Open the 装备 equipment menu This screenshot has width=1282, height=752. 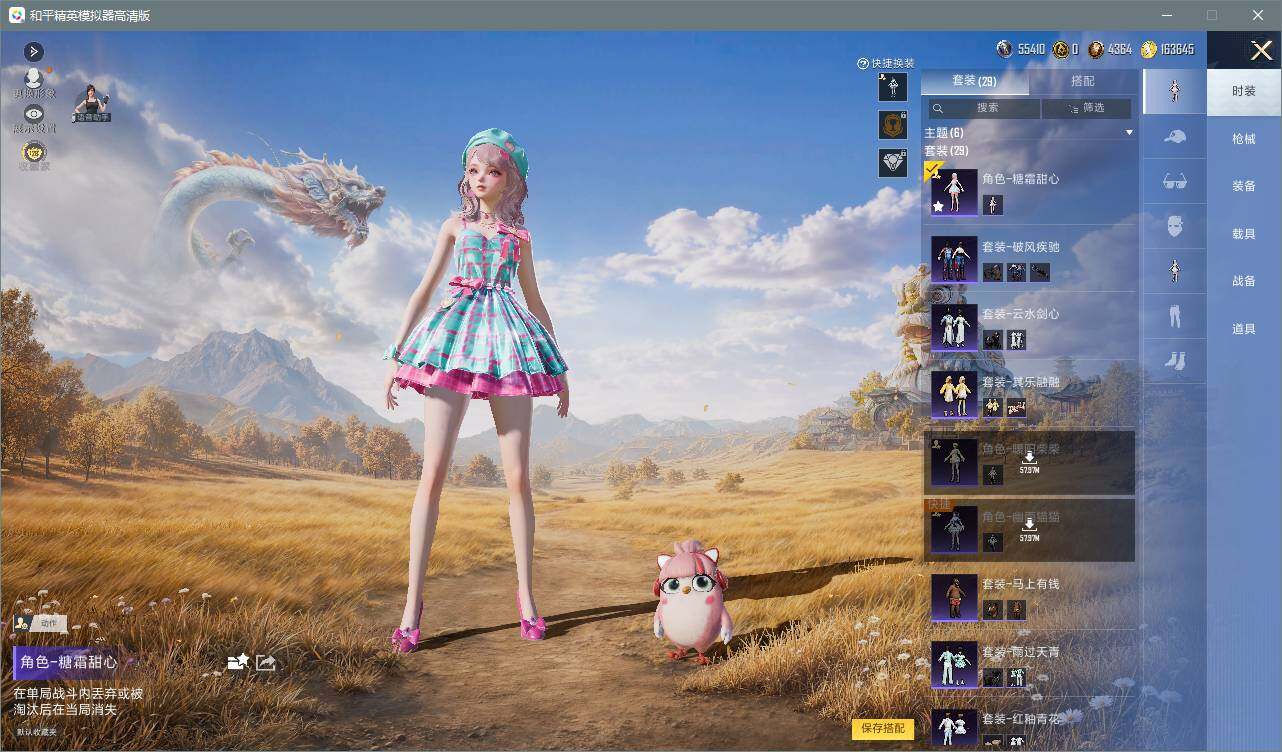point(1244,186)
